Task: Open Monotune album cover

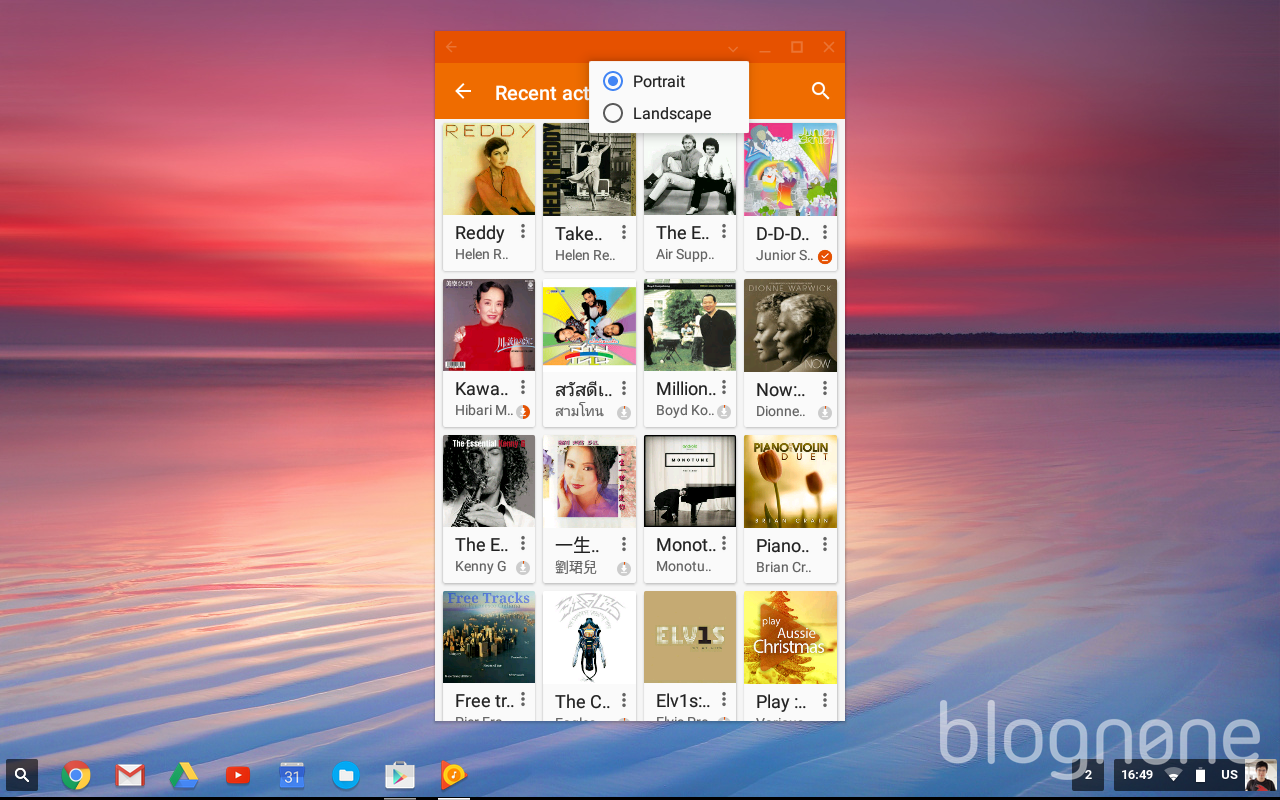Action: point(690,481)
